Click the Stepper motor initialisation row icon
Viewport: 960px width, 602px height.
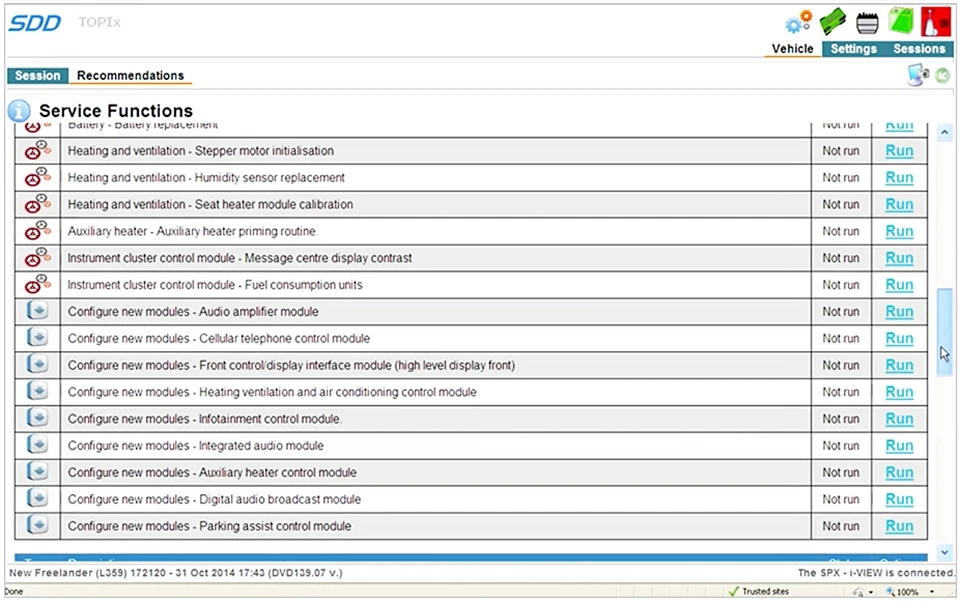tap(37, 151)
